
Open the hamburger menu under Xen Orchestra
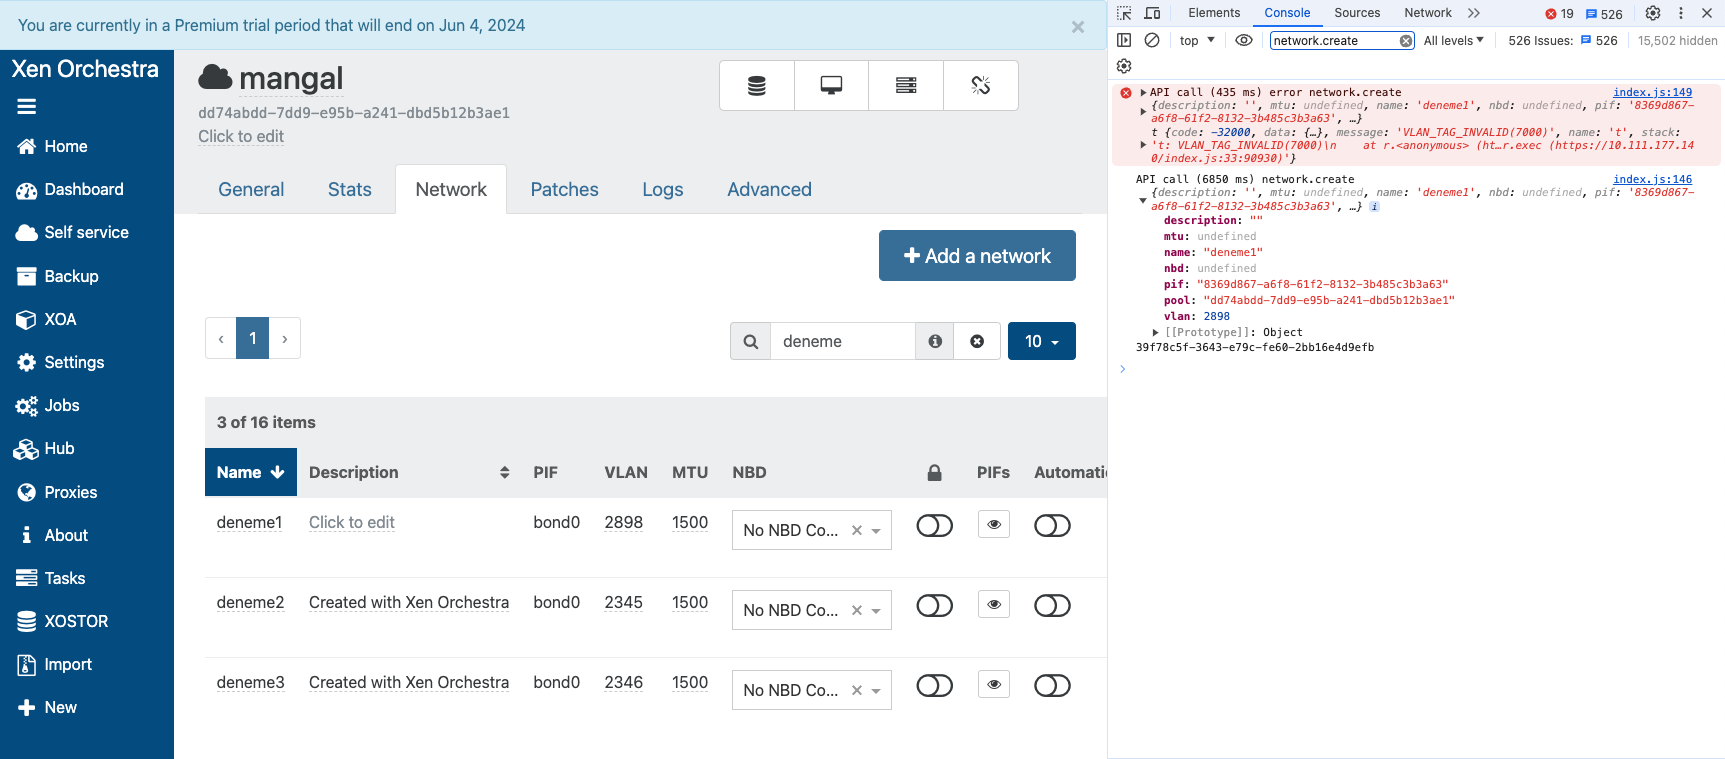(x=27, y=106)
